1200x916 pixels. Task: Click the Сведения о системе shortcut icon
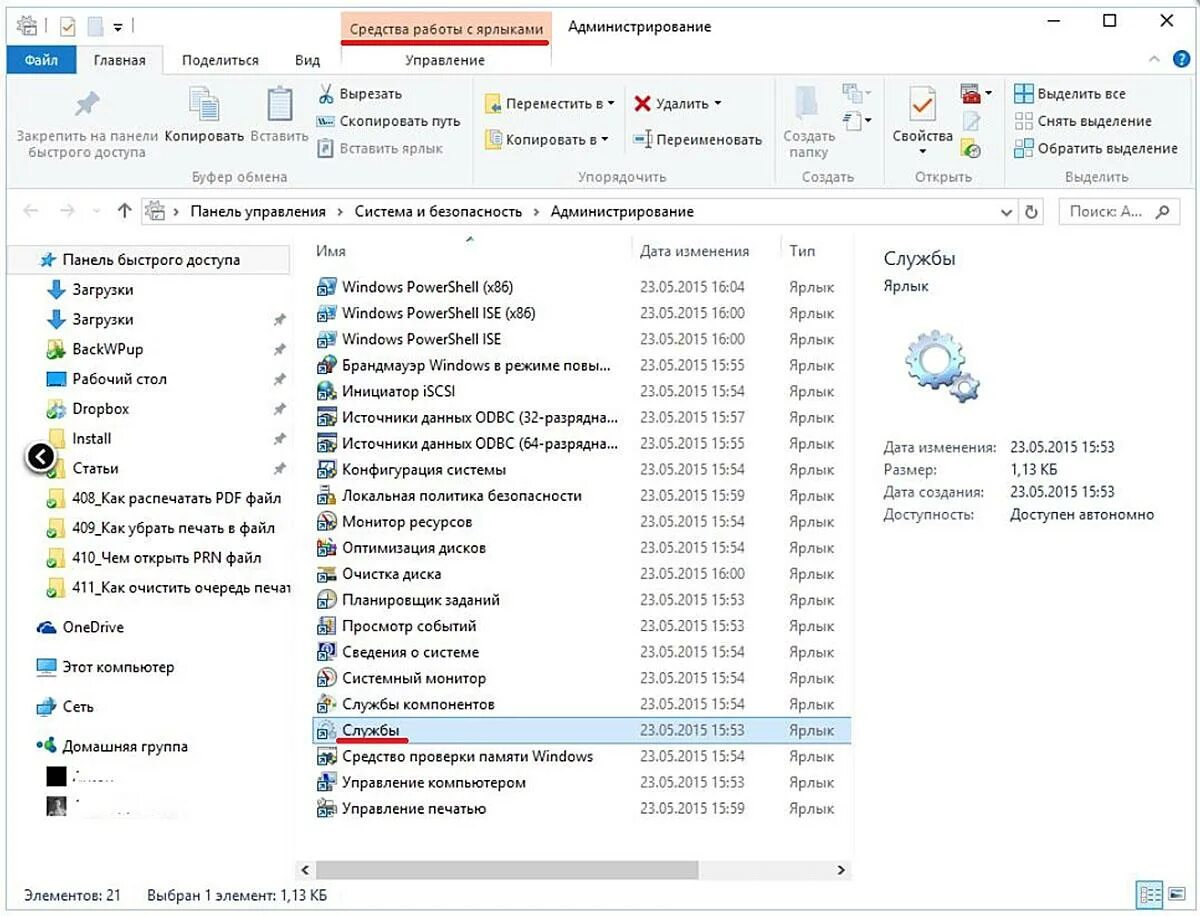(x=326, y=652)
